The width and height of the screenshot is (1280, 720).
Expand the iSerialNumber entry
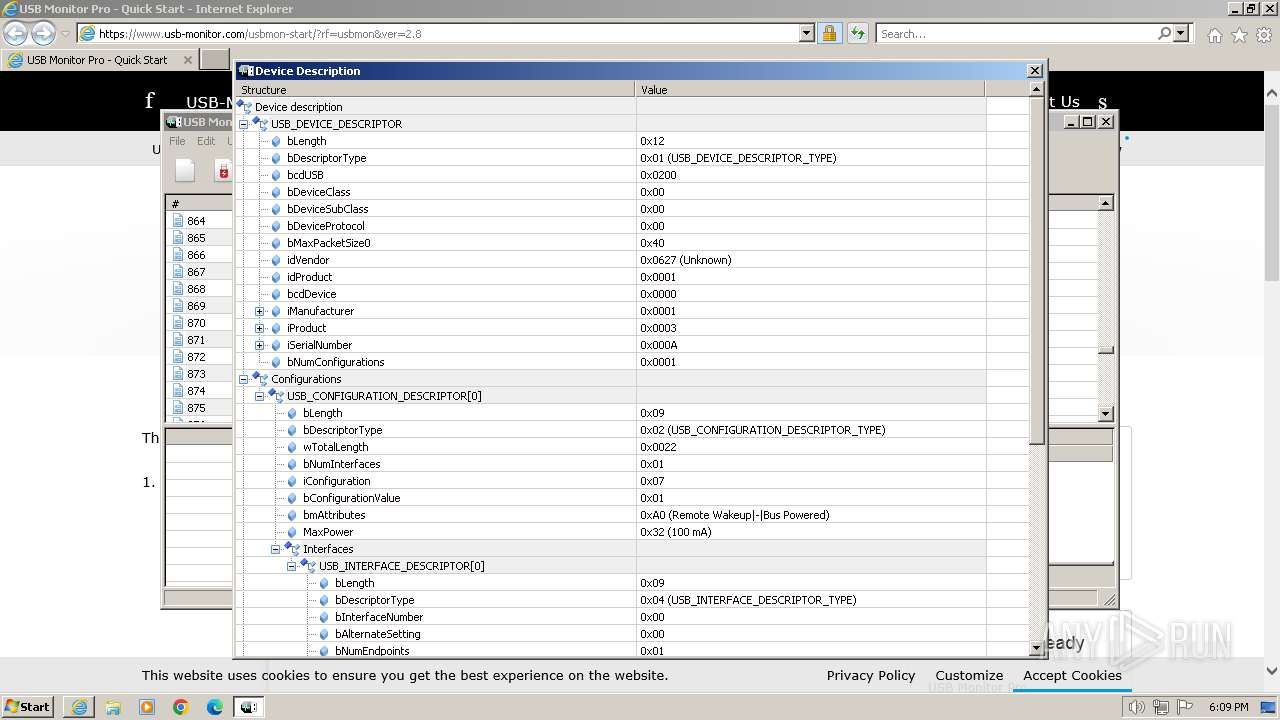pos(259,345)
